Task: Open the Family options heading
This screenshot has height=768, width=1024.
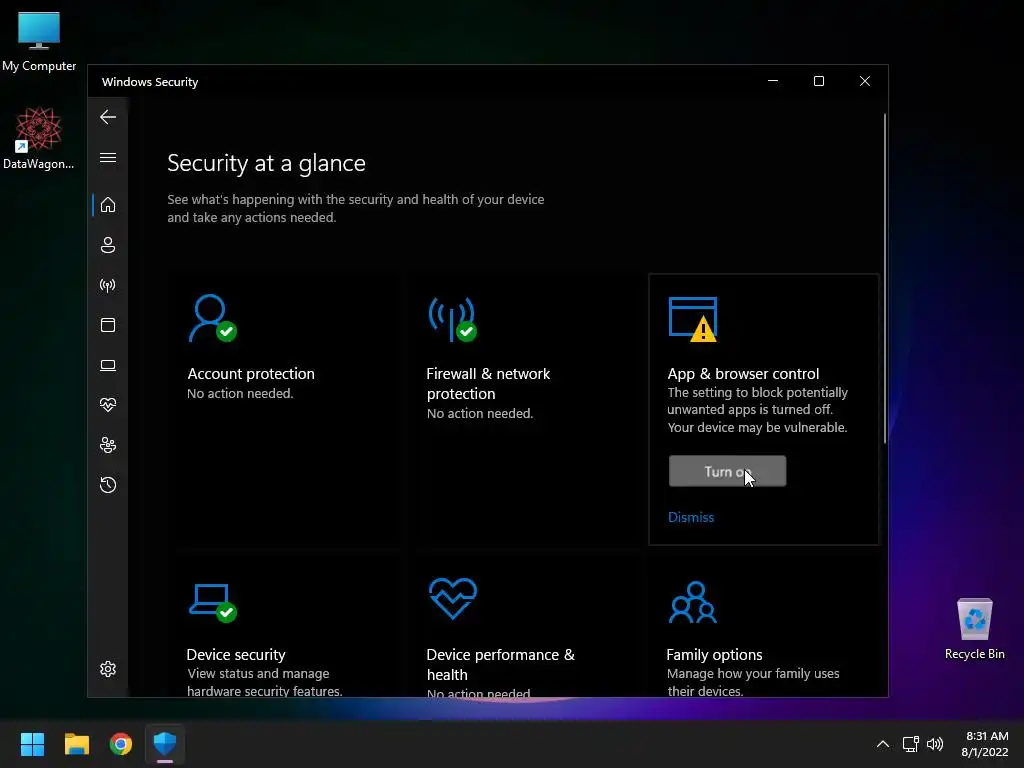Action: coord(714,654)
